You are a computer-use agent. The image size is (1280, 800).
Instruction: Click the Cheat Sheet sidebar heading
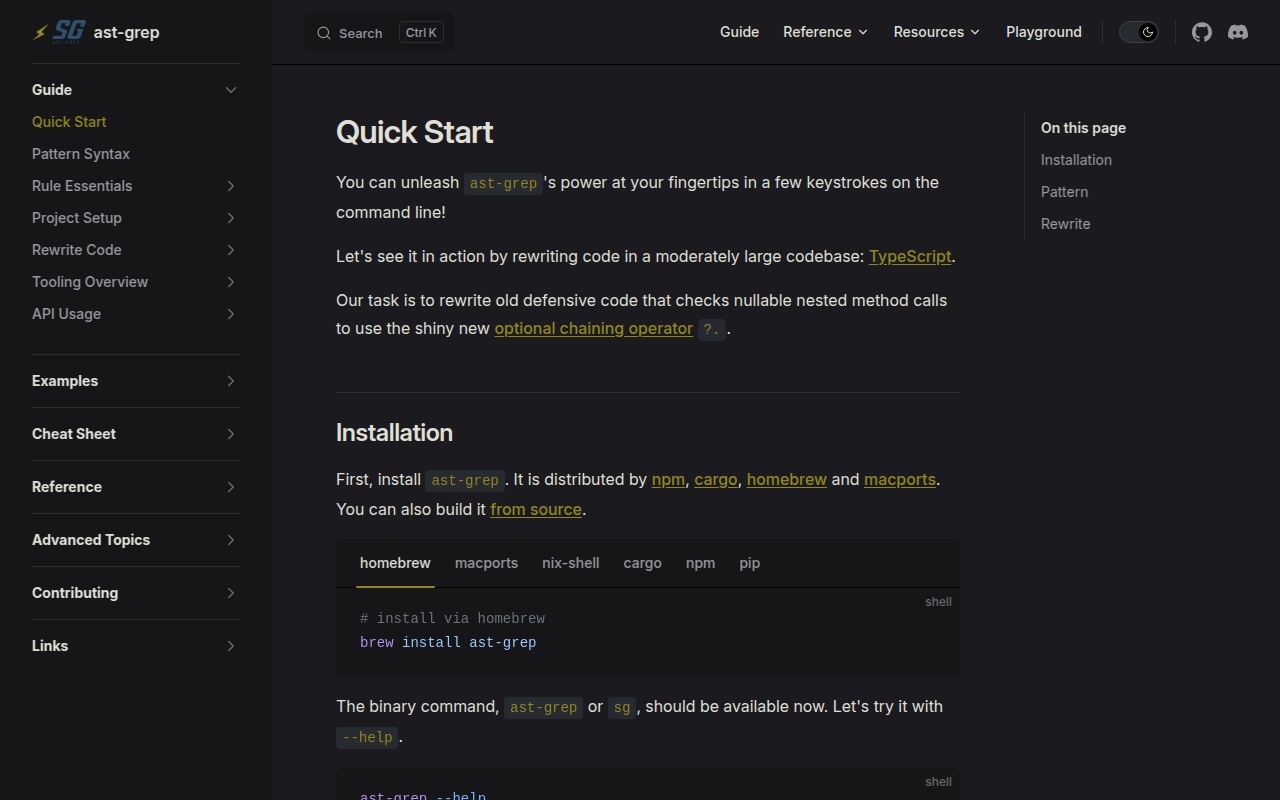[x=74, y=434]
